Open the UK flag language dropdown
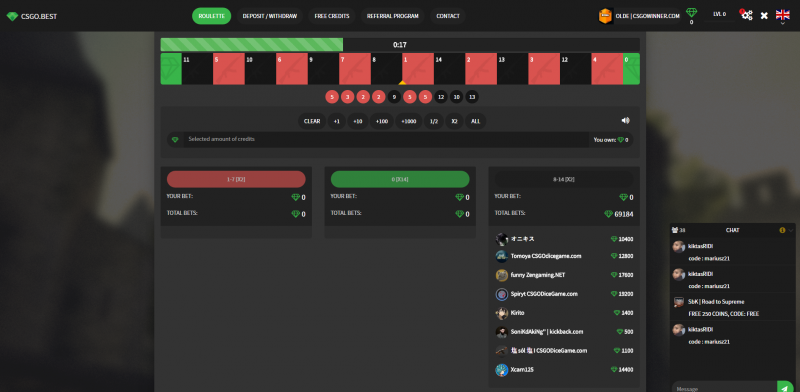The image size is (800, 392). point(783,16)
